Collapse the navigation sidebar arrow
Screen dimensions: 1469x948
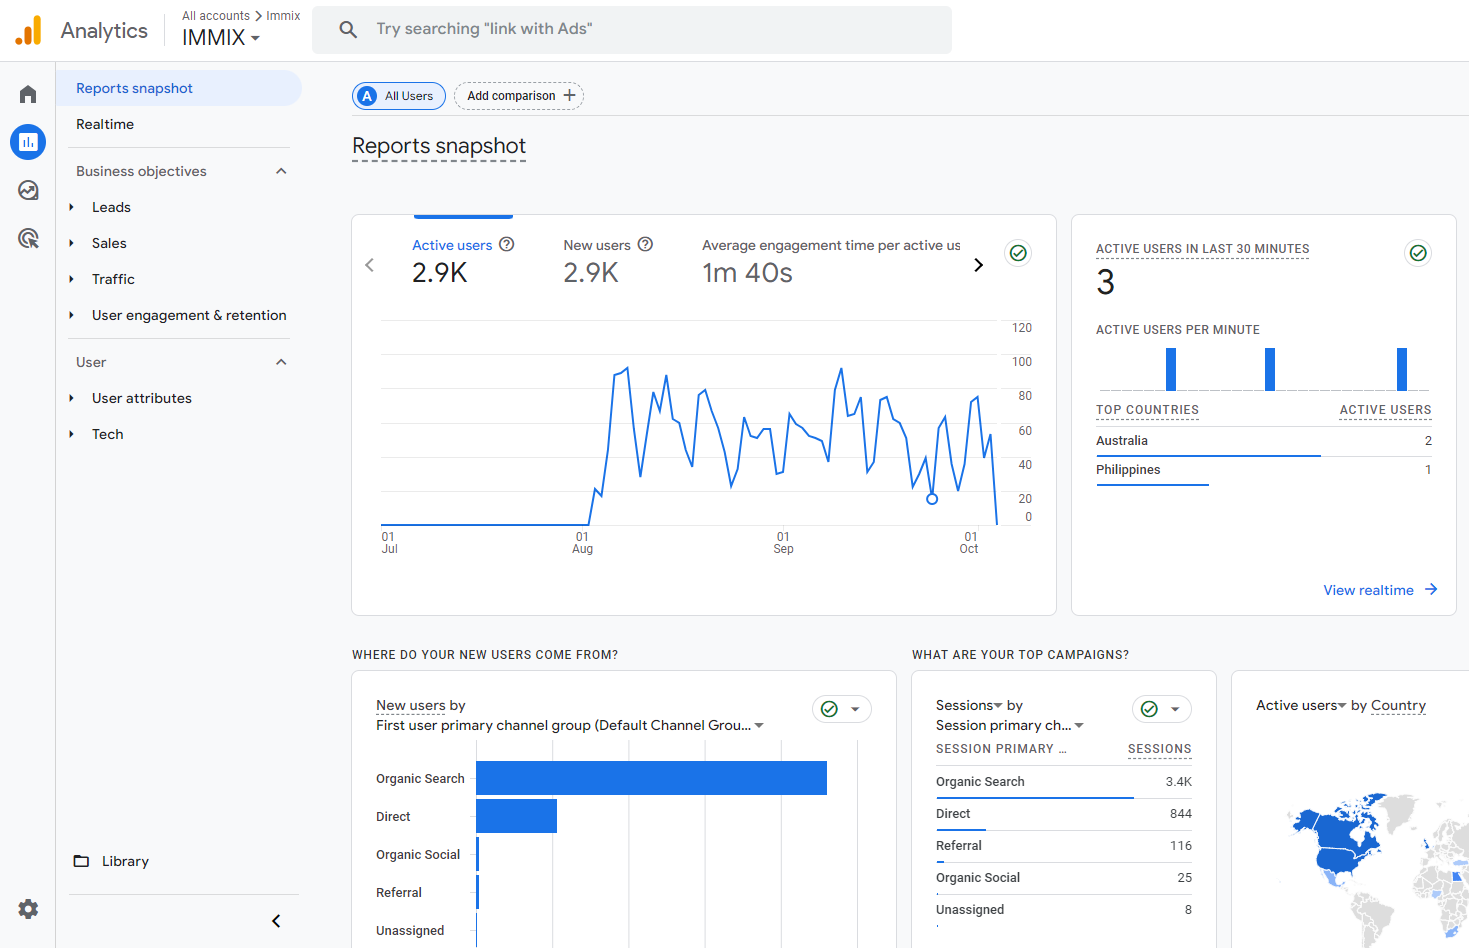click(276, 921)
